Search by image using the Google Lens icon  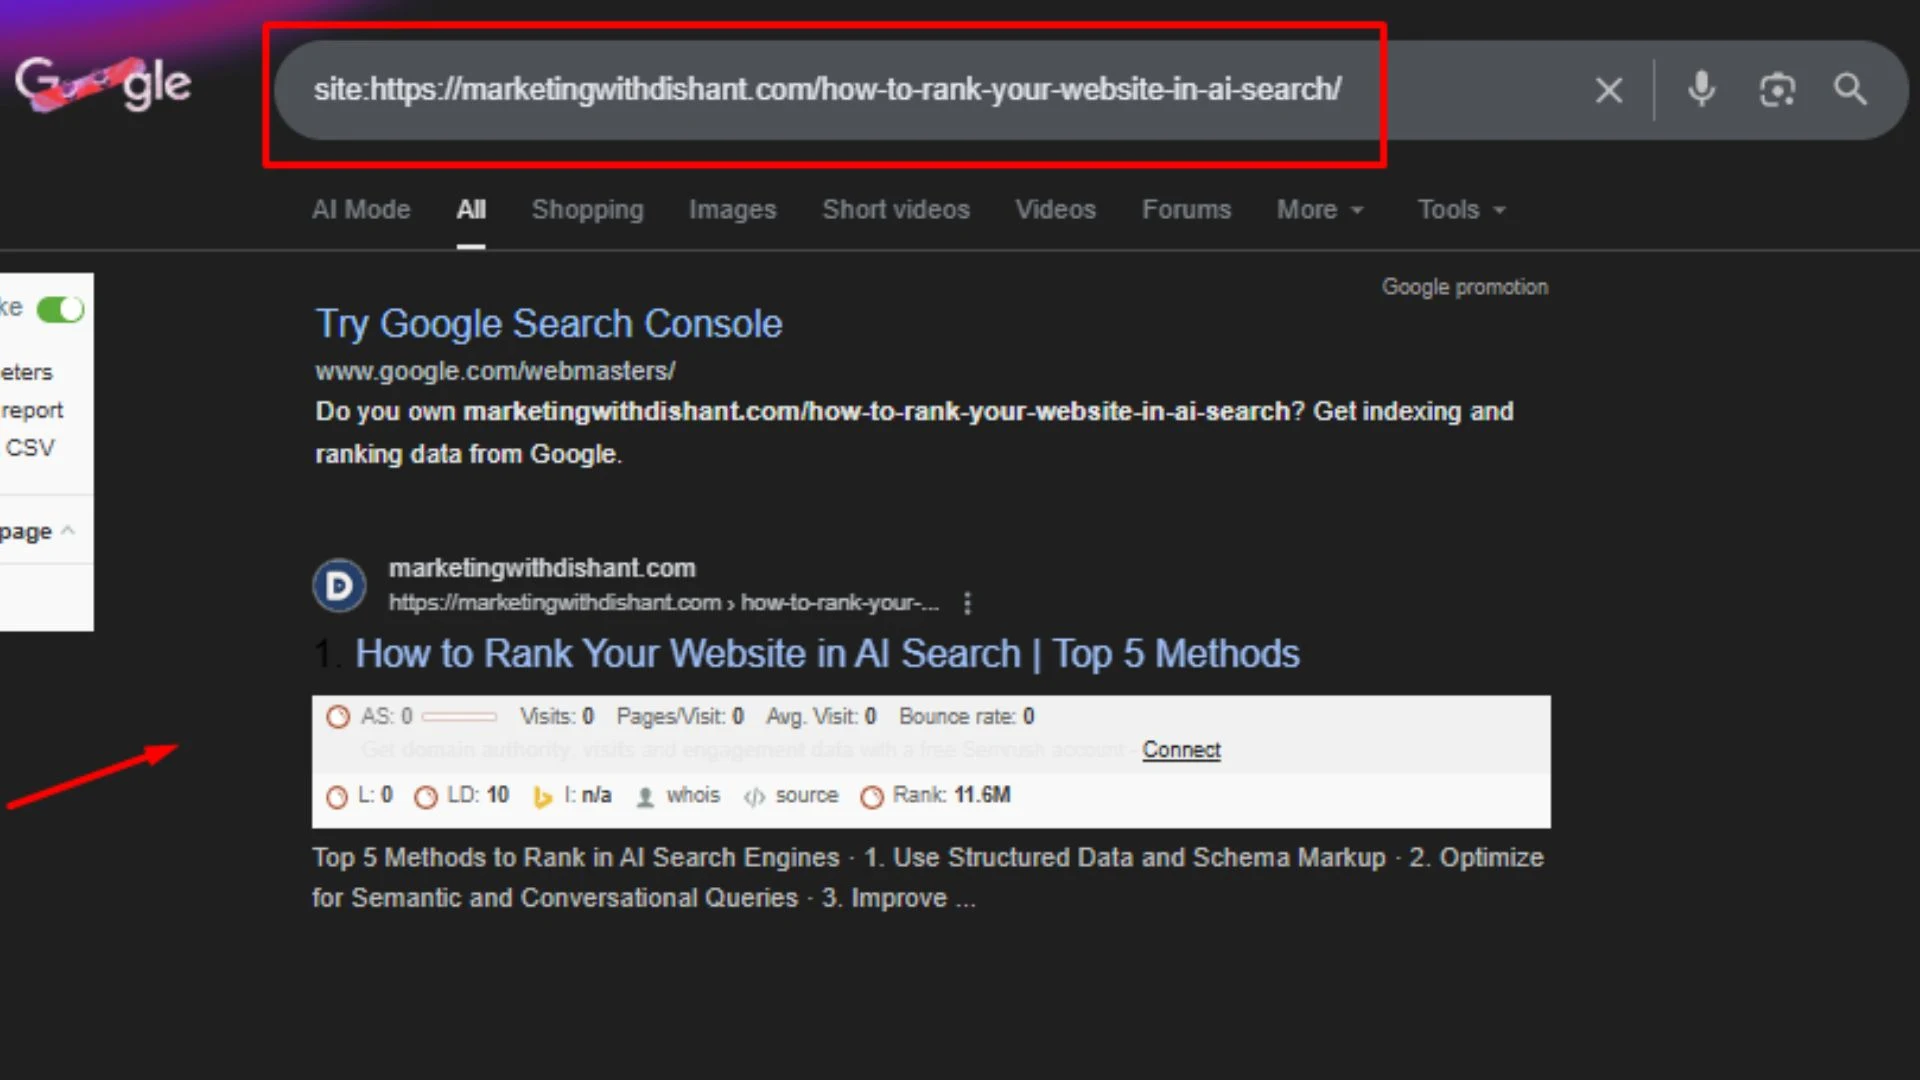[x=1777, y=90]
